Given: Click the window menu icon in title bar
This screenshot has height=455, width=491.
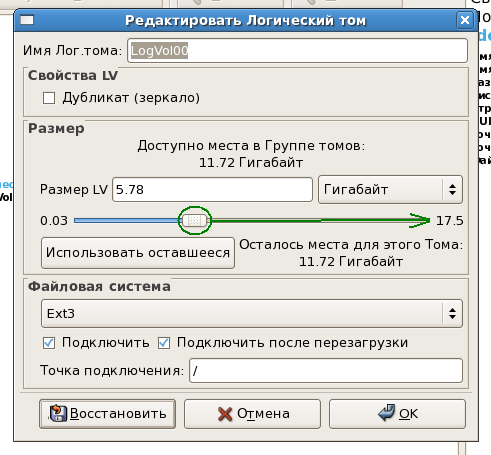Looking at the screenshot, I should (x=27, y=20).
